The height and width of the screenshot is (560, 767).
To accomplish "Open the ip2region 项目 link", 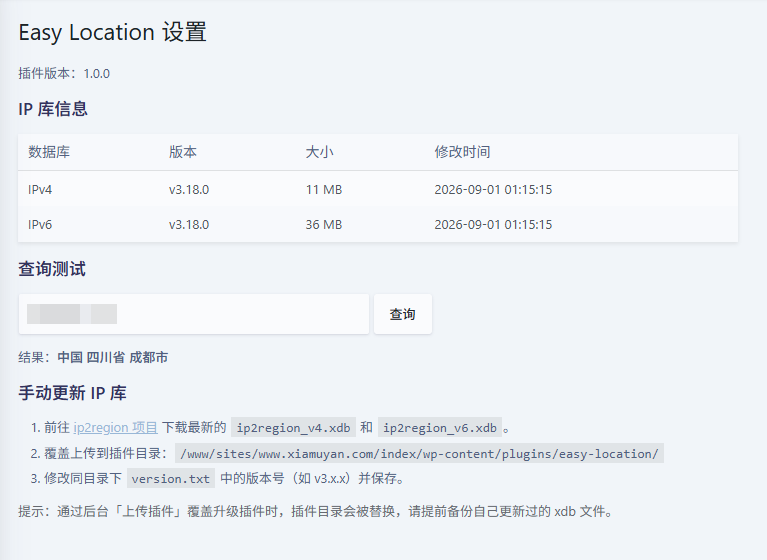I will [x=115, y=427].
